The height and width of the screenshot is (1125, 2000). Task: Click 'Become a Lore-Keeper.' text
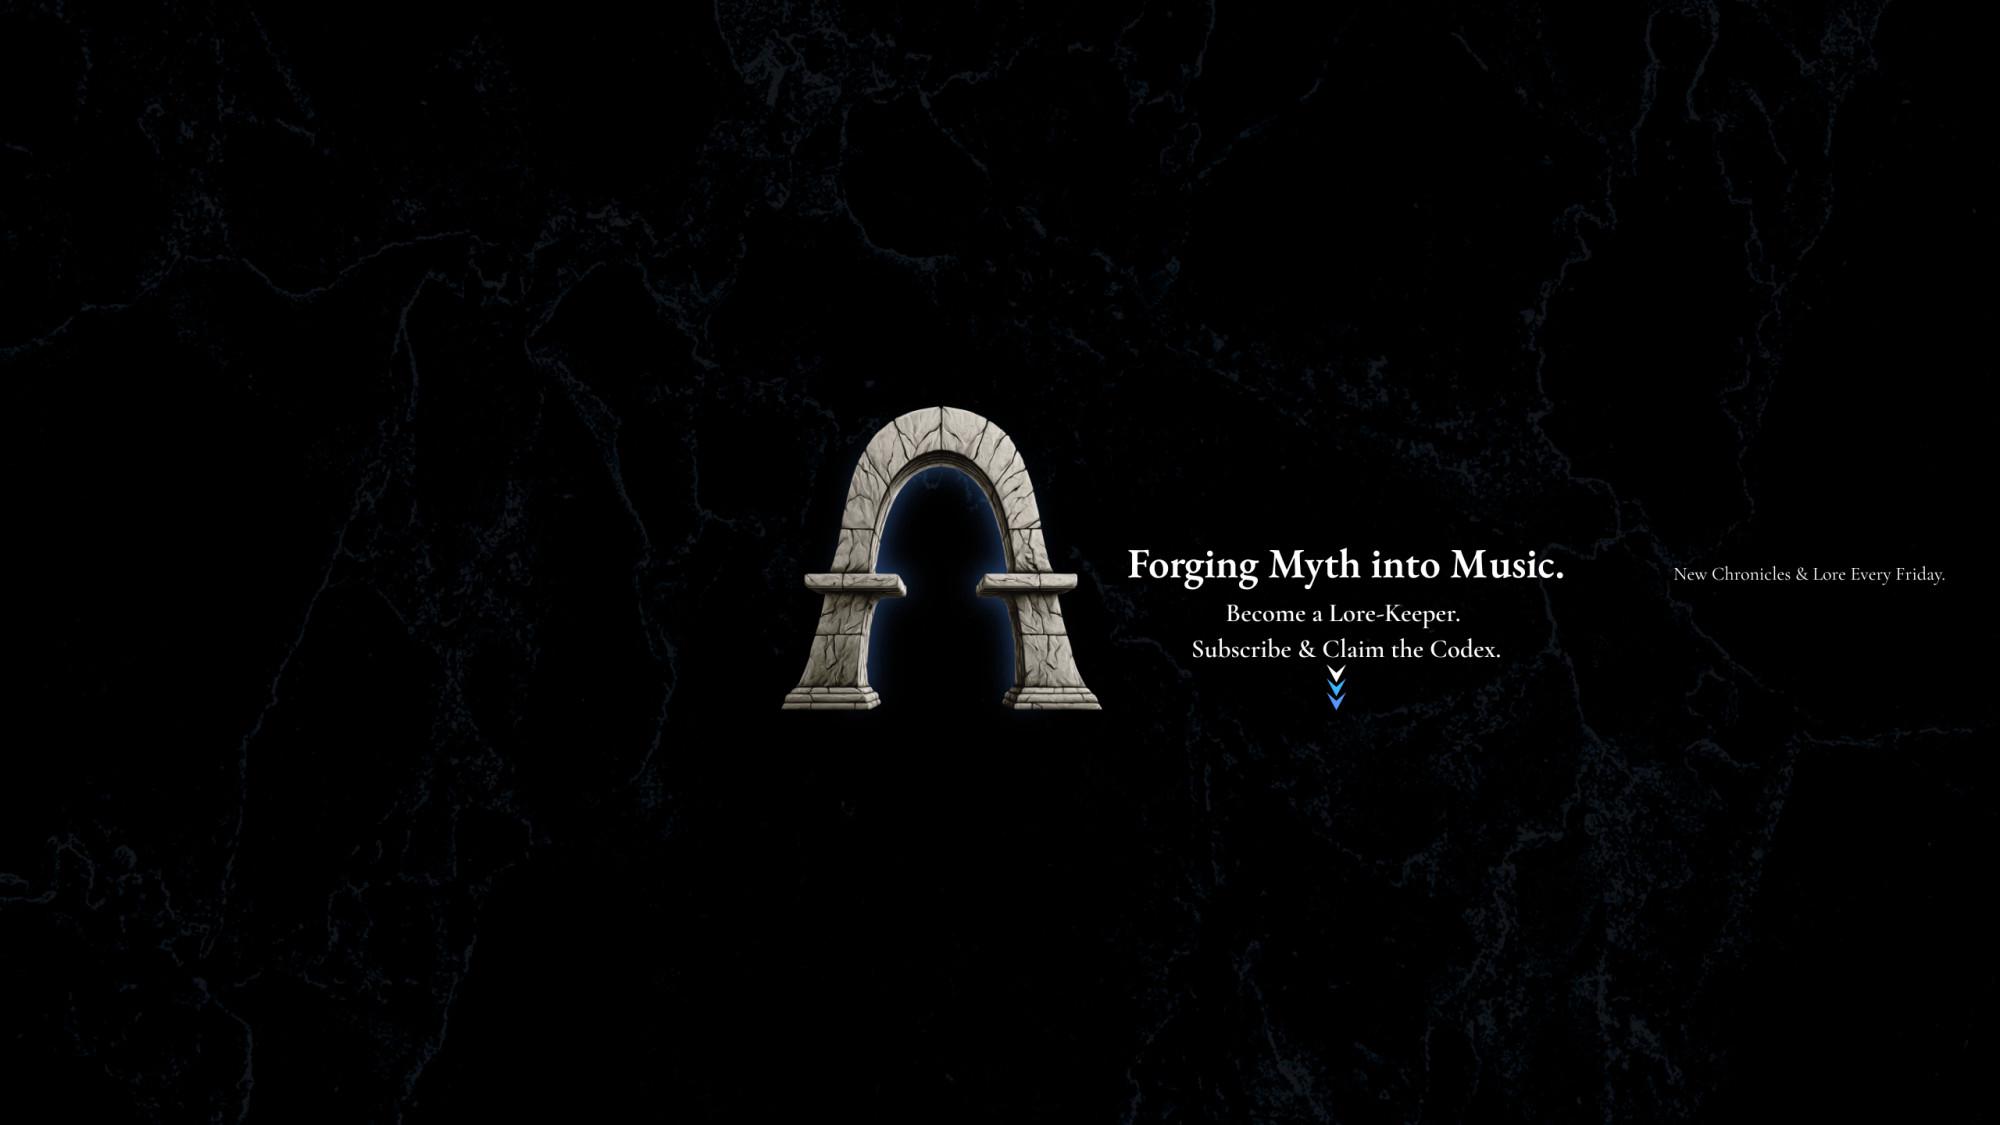pos(1343,613)
